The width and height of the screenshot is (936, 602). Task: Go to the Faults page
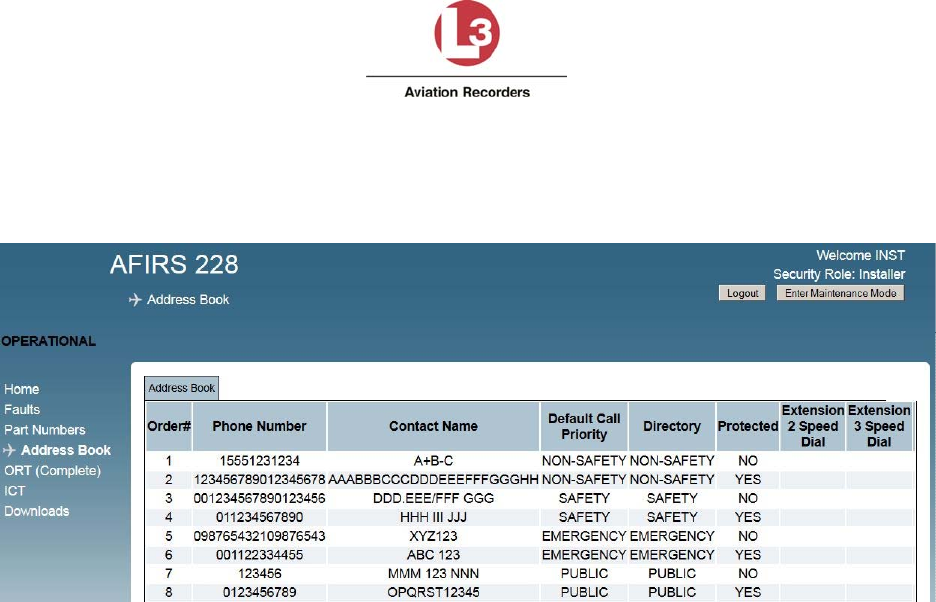tap(22, 409)
